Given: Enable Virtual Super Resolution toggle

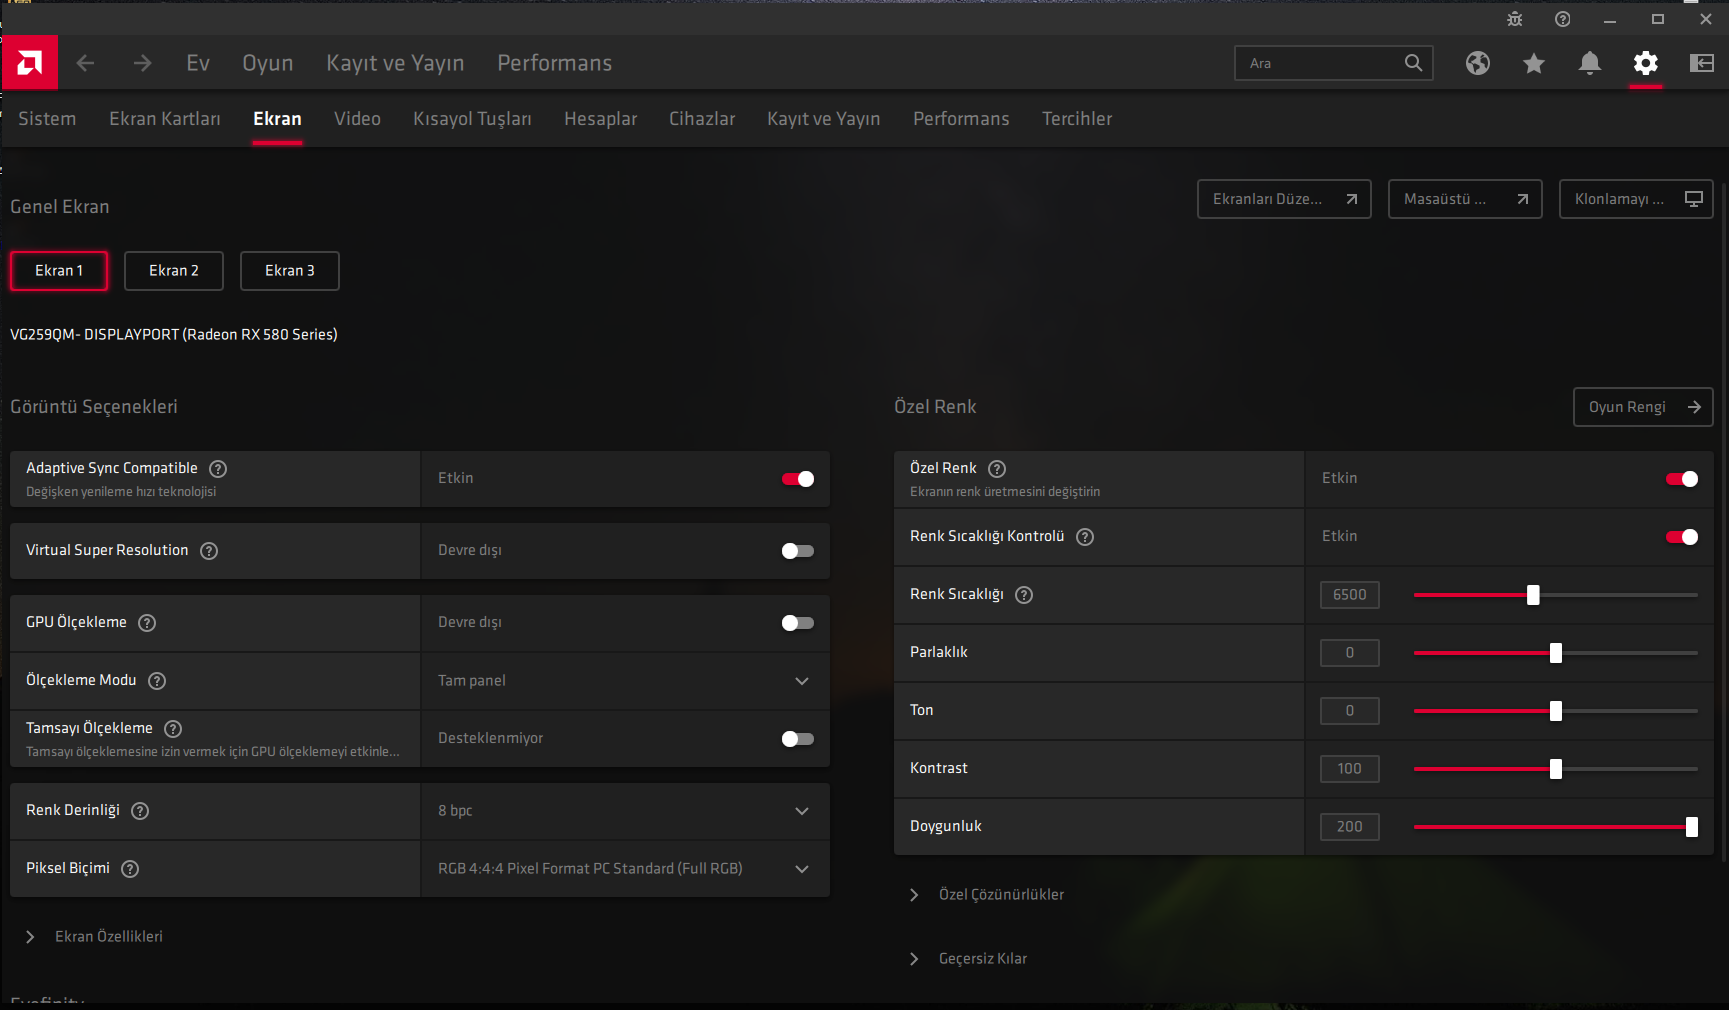Looking at the screenshot, I should tap(798, 551).
